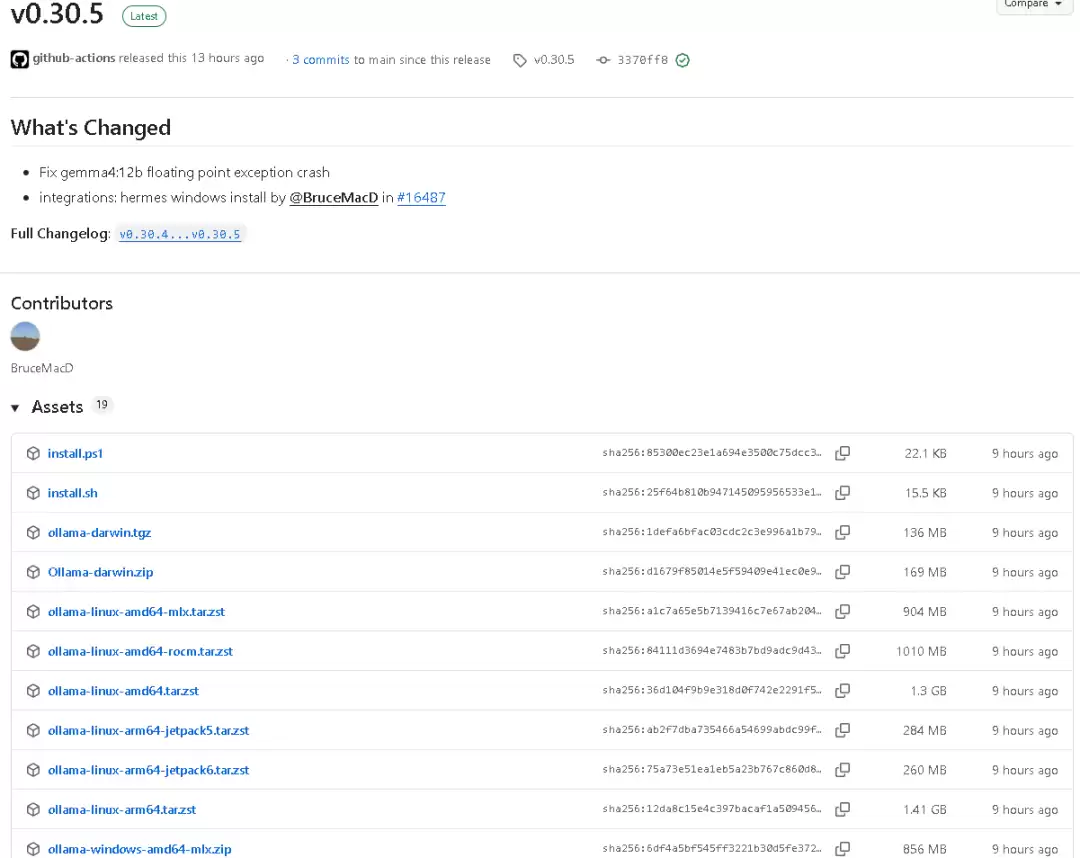The image size is (1080, 858).
Task: Click the 1.41 GB size value
Action: pos(925,810)
